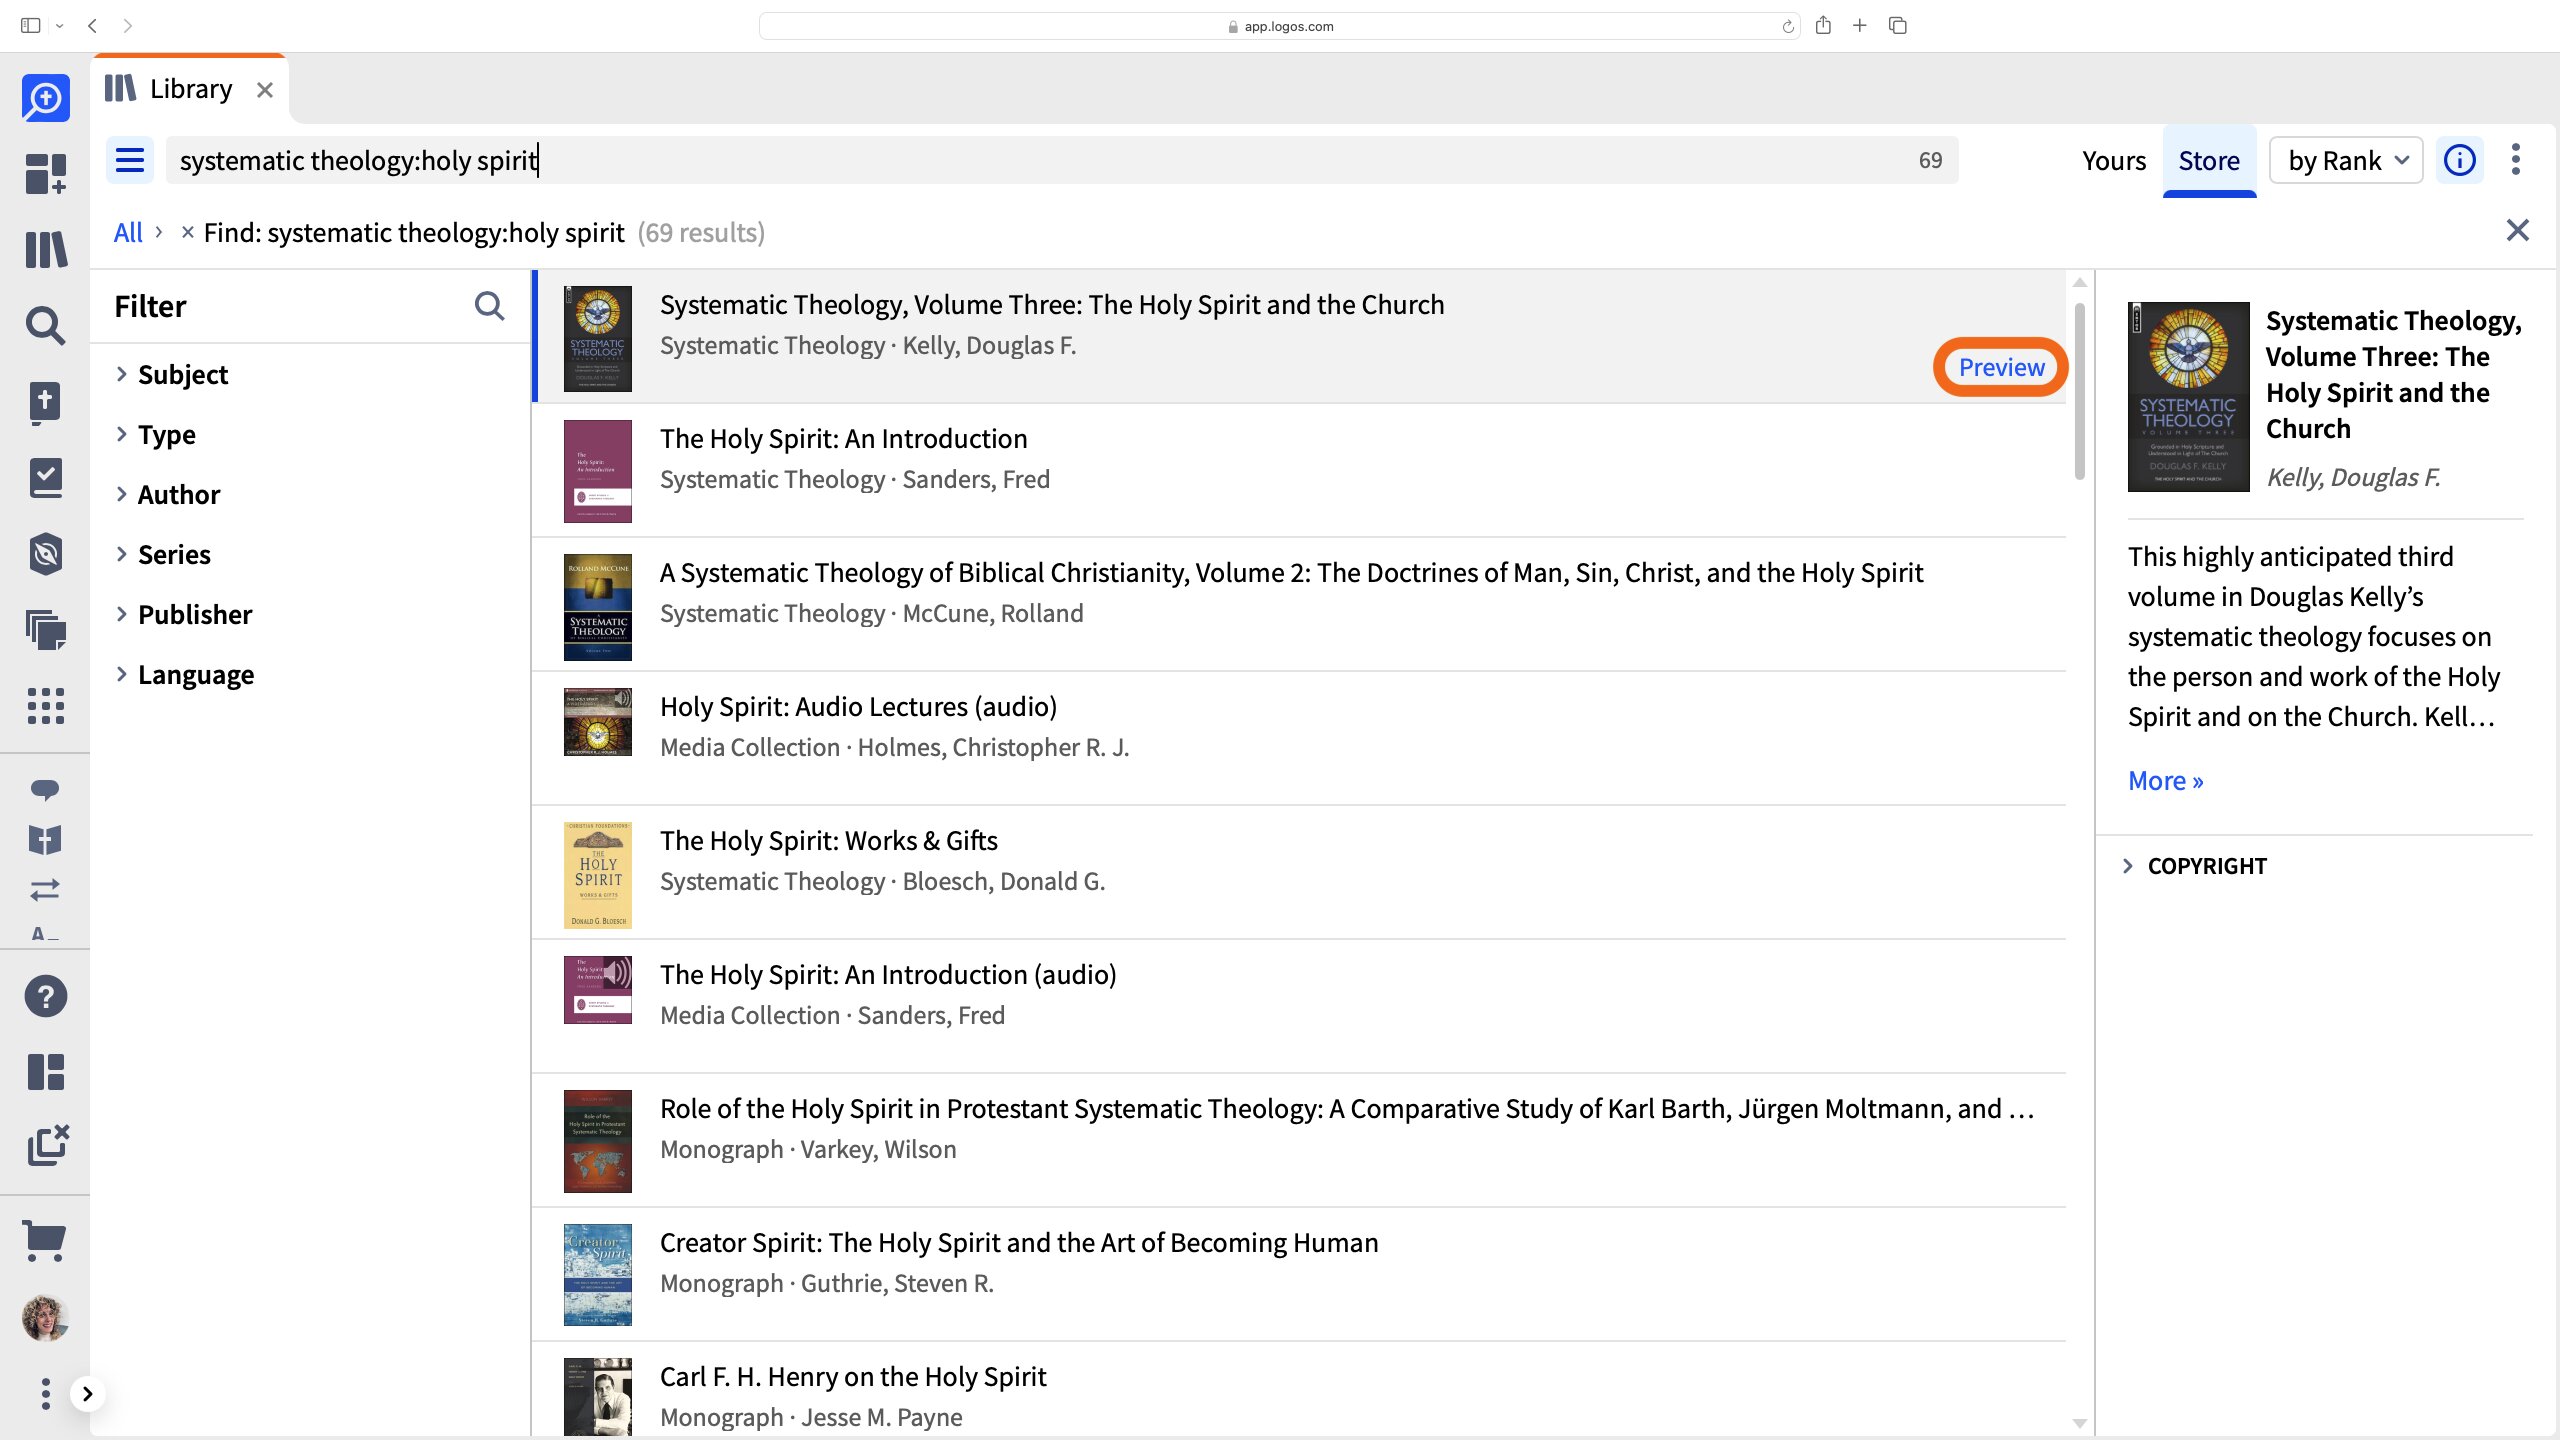Screen dimensions: 2560x1440
Task: Open The Holy Spirit: An Introduction result
Action: 1298,470
